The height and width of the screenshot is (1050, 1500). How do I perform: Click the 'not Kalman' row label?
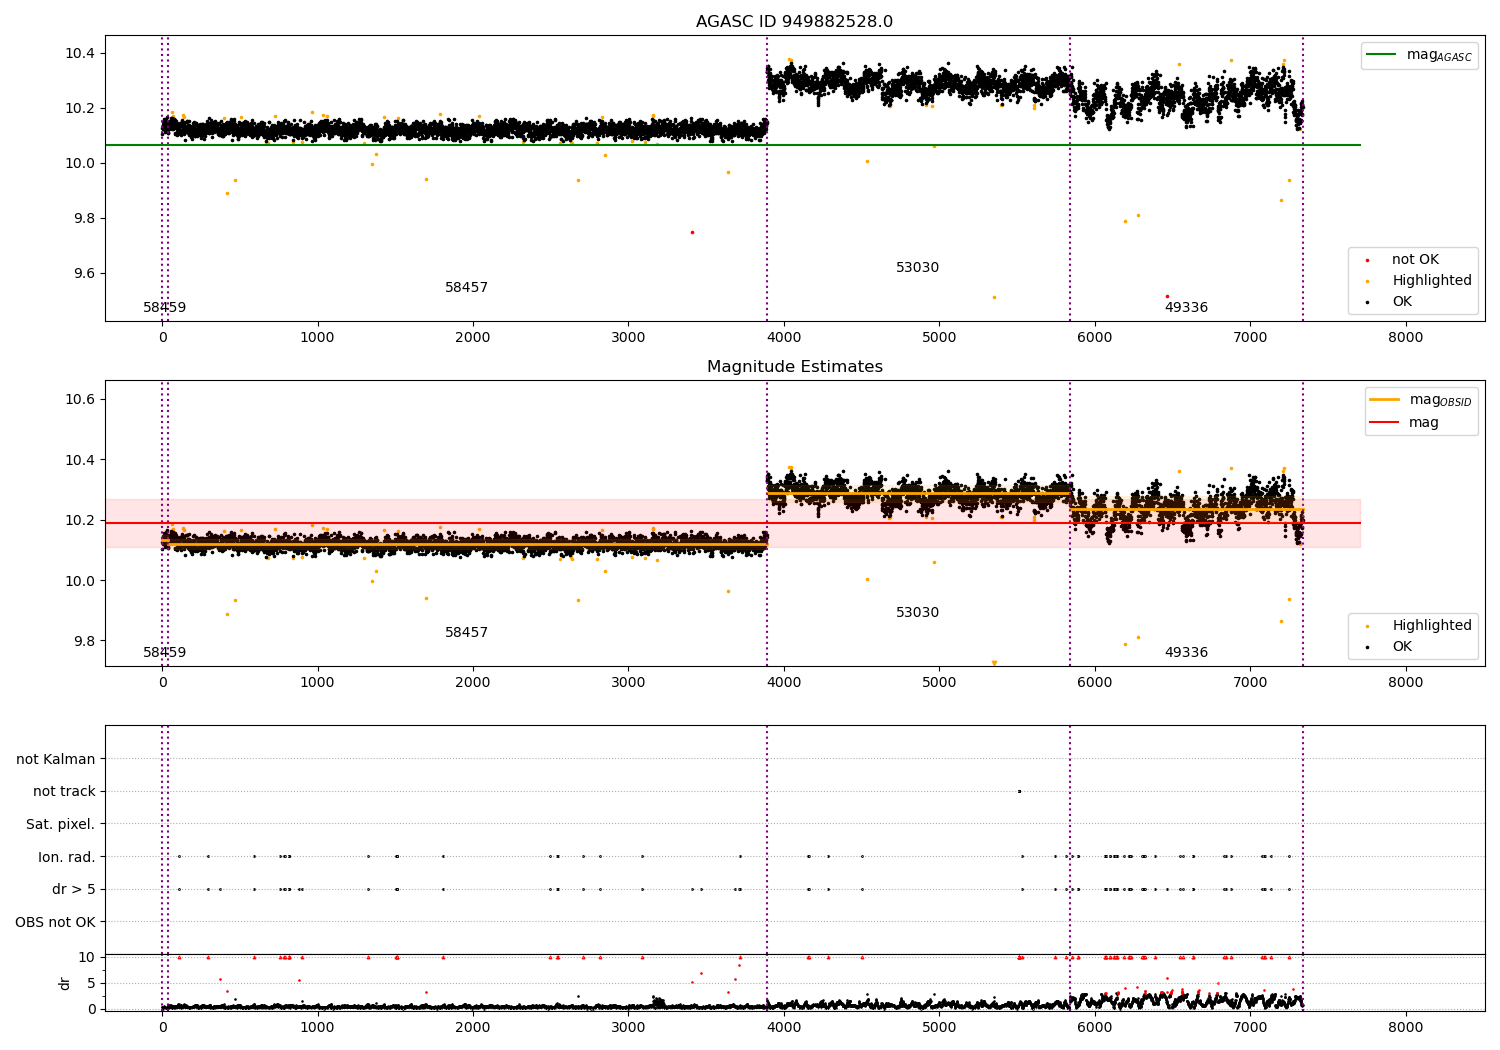coord(56,760)
